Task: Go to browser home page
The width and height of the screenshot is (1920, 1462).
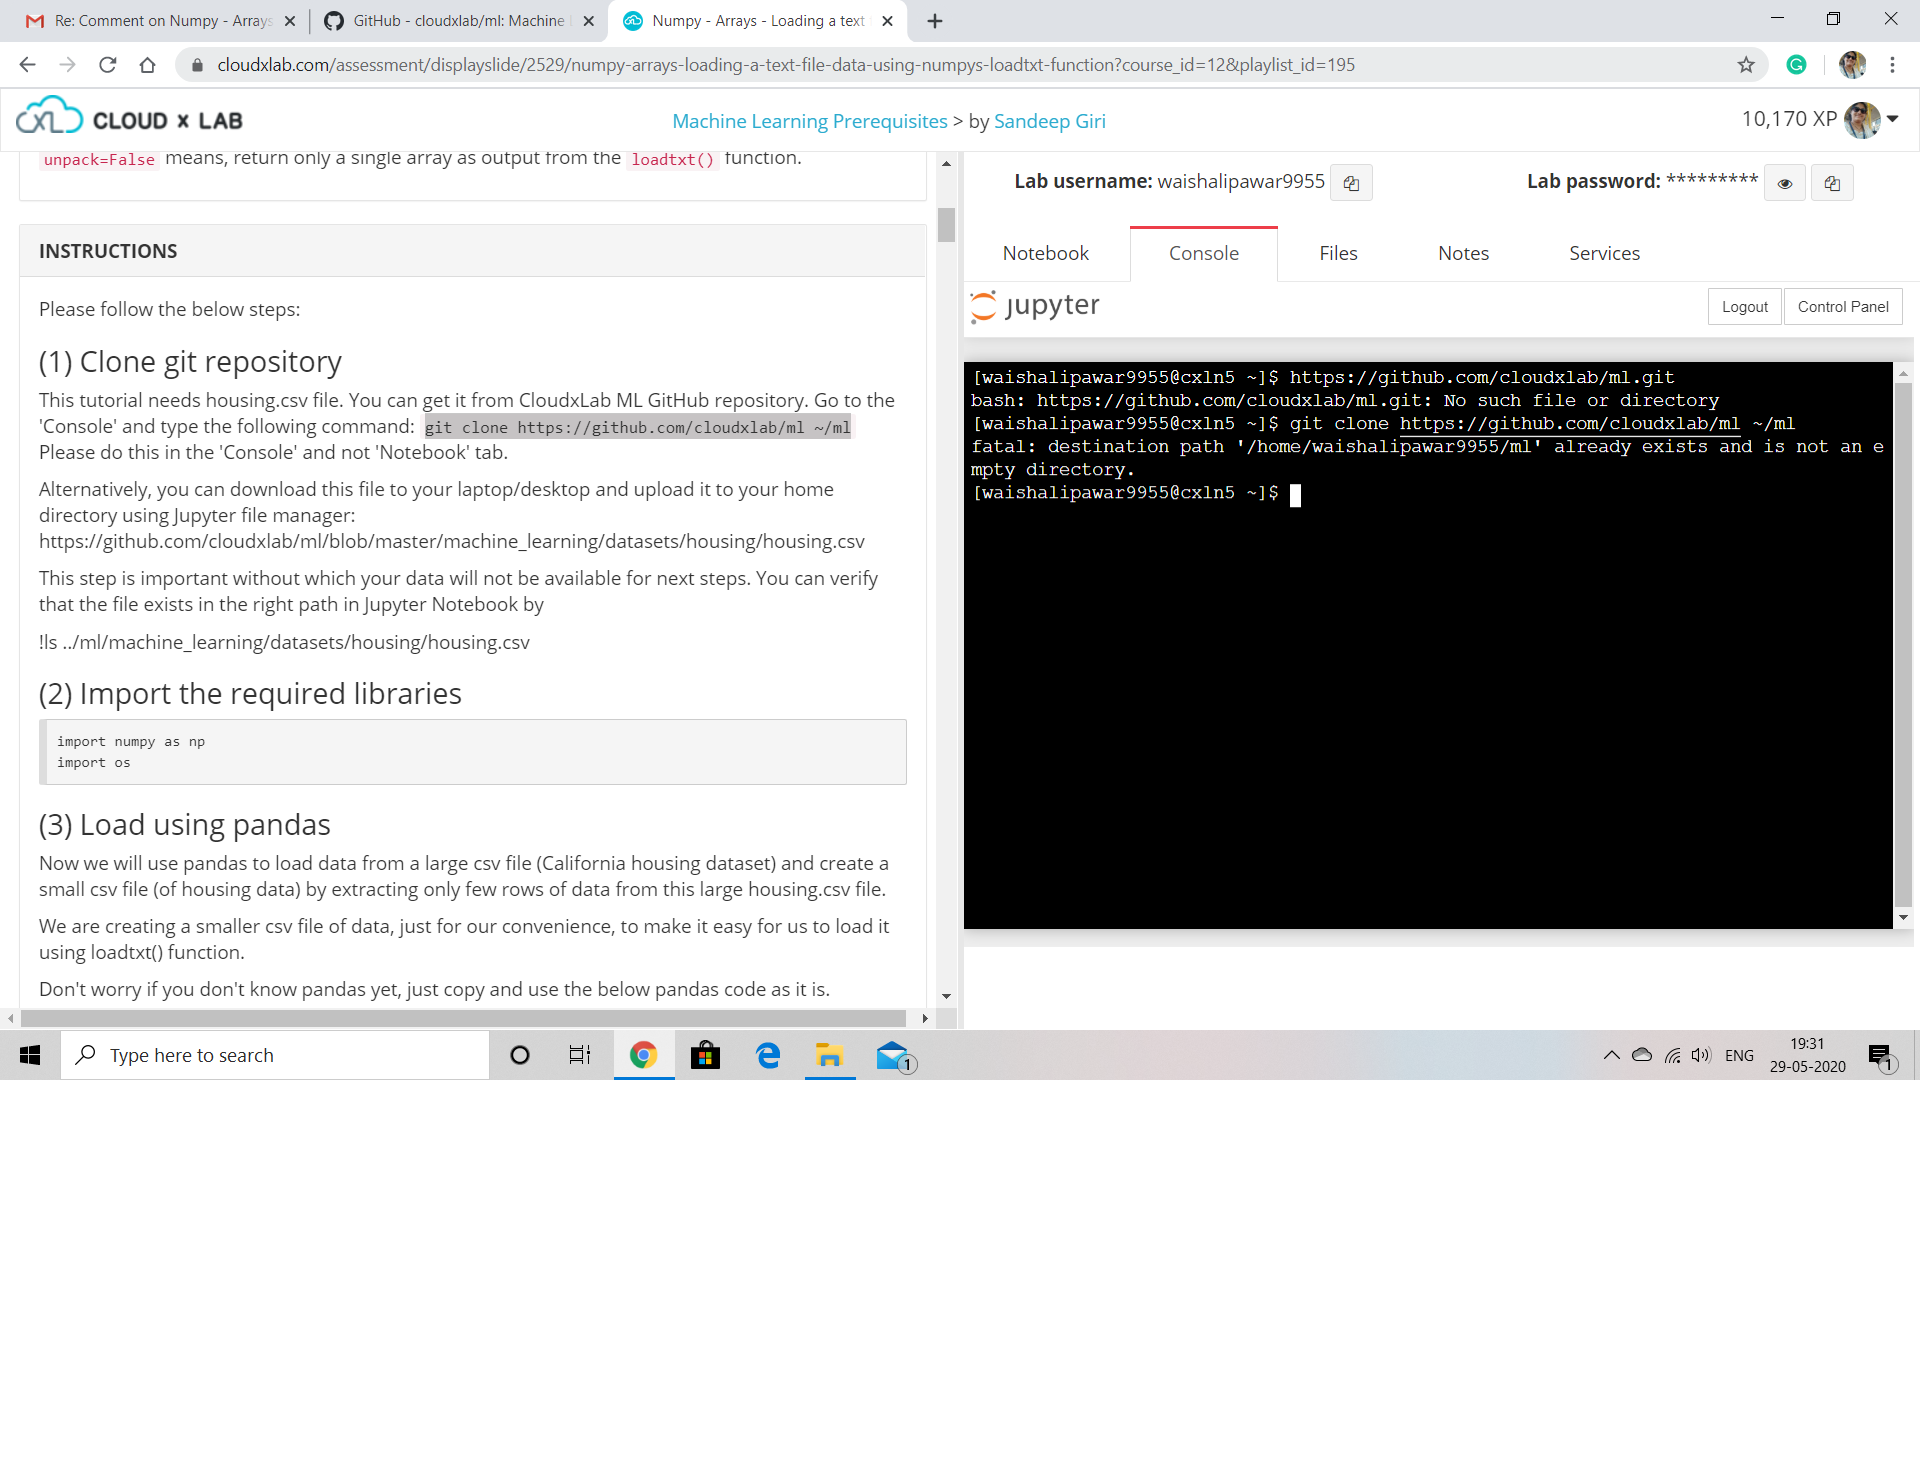Action: [x=148, y=65]
